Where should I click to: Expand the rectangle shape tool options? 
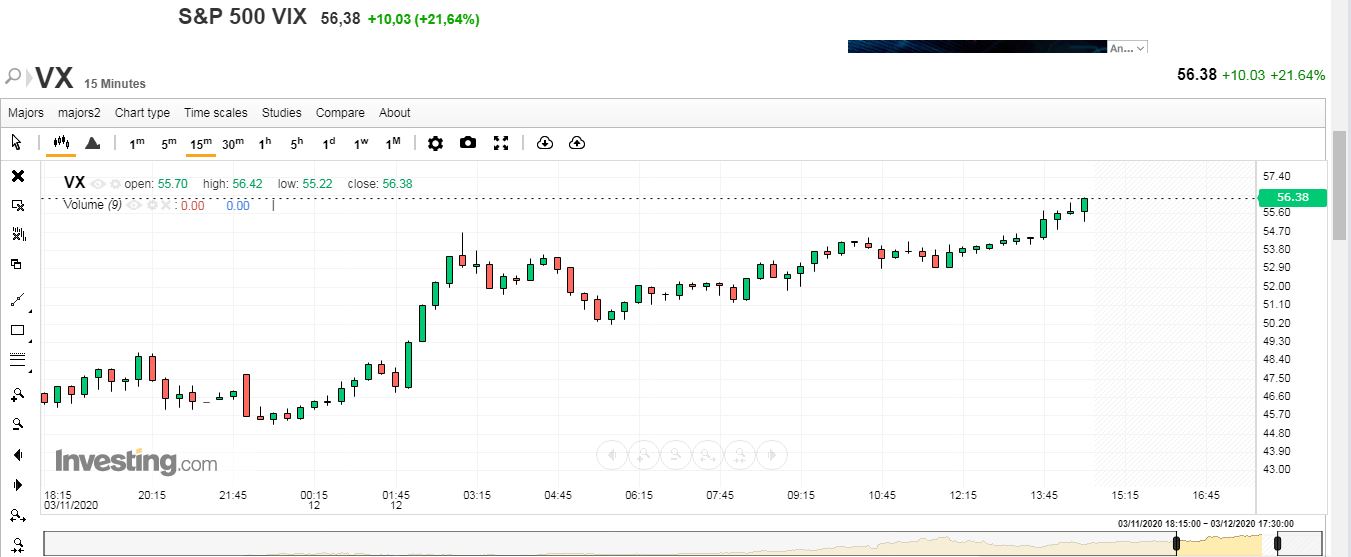pyautogui.click(x=29, y=341)
